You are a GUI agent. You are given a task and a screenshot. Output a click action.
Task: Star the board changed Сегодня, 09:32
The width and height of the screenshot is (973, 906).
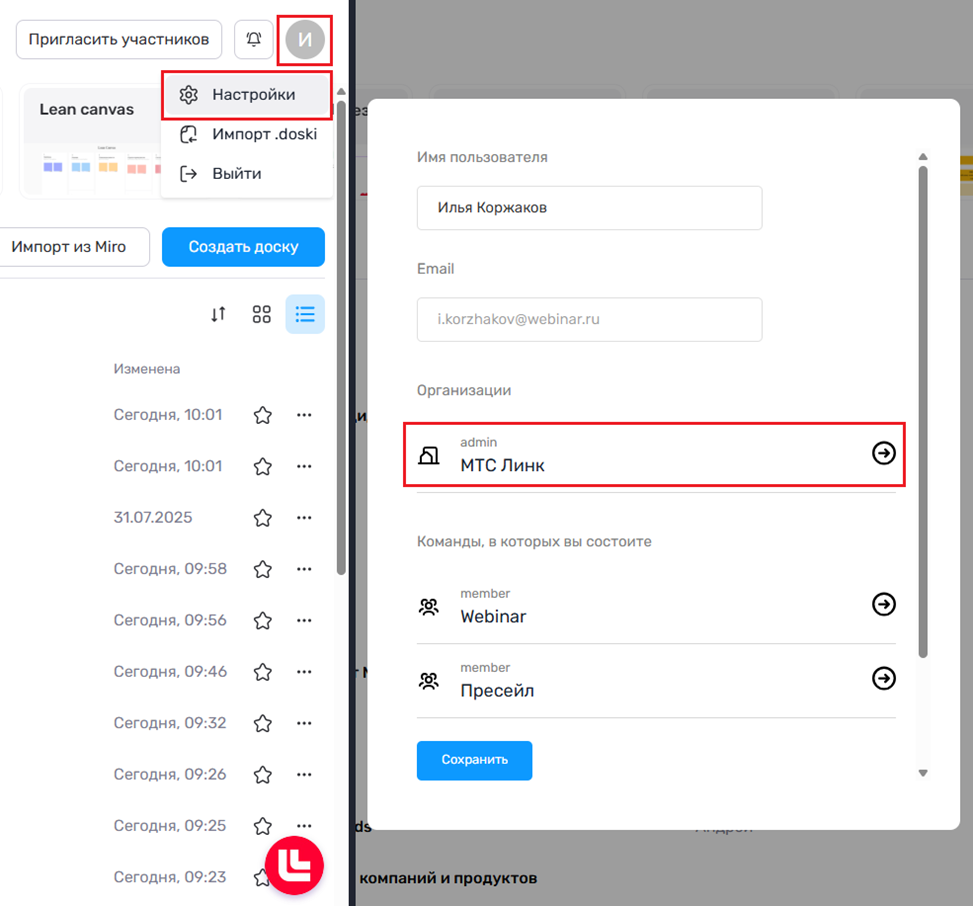pos(262,723)
